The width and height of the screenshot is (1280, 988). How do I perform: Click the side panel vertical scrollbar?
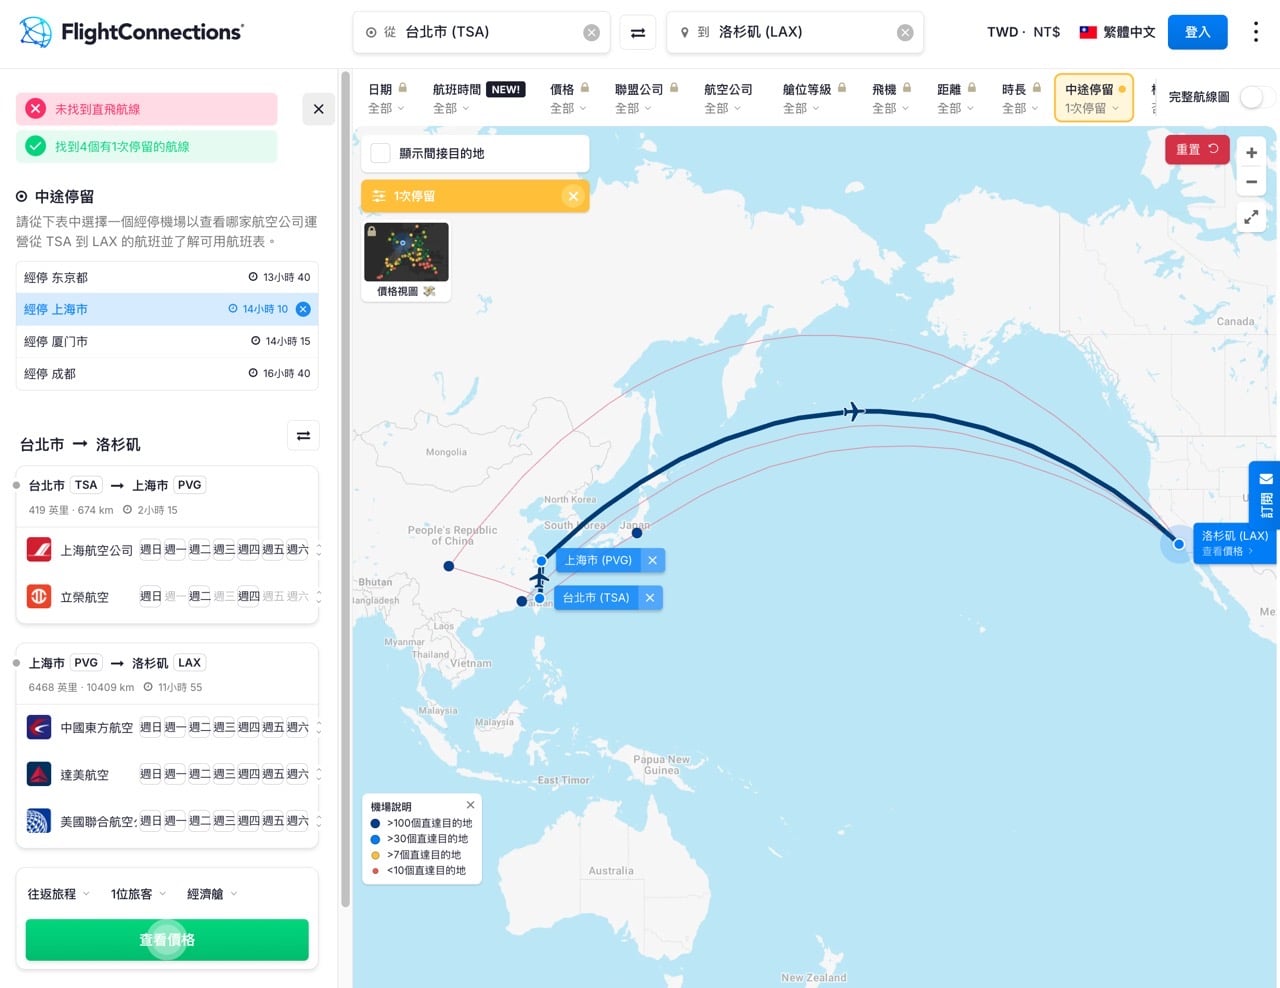345,490
